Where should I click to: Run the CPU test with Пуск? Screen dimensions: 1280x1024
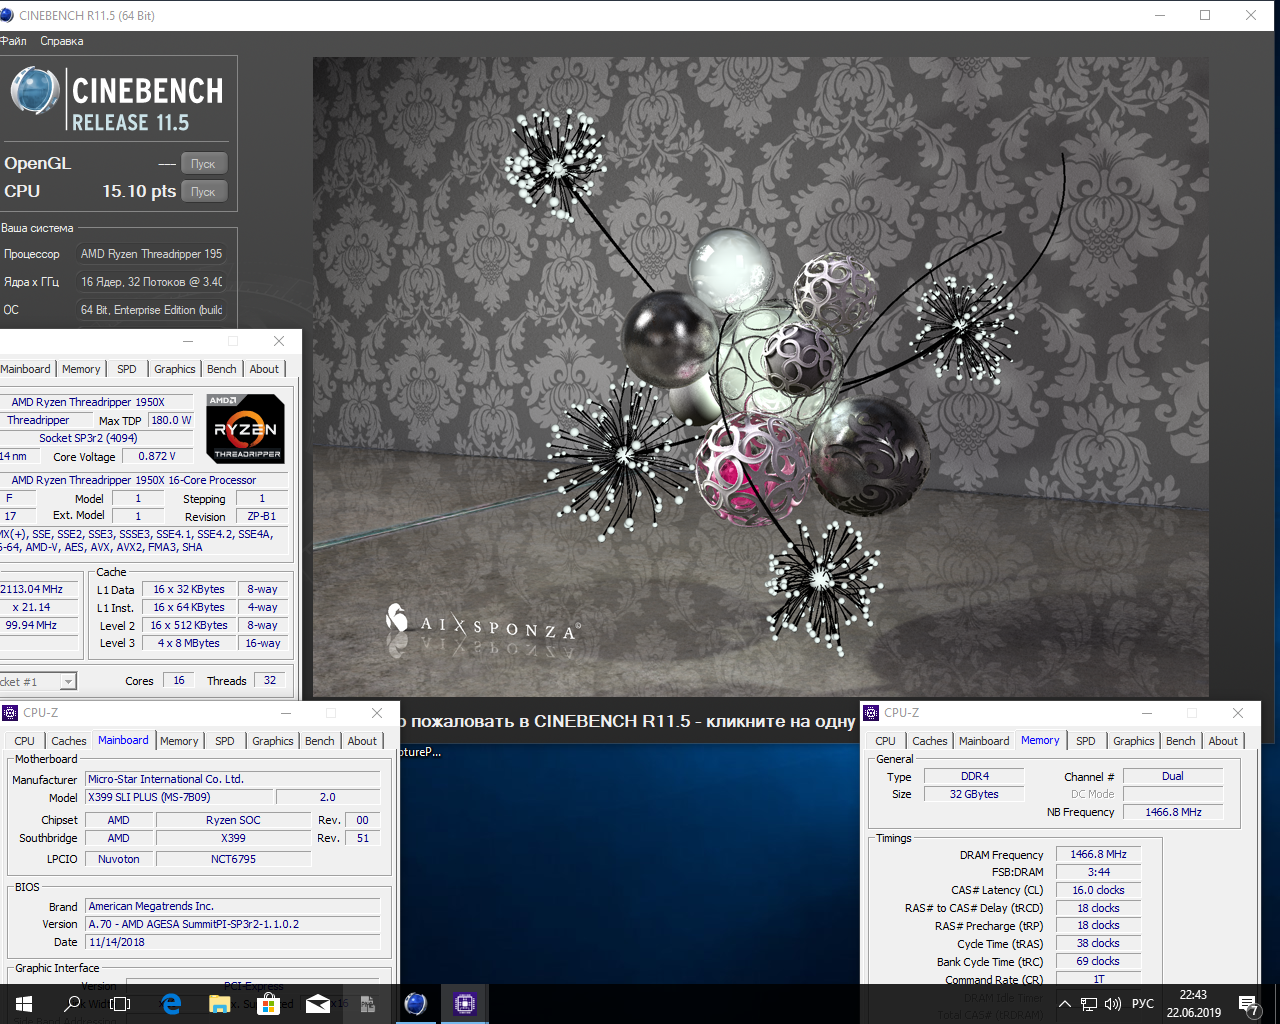pos(204,192)
